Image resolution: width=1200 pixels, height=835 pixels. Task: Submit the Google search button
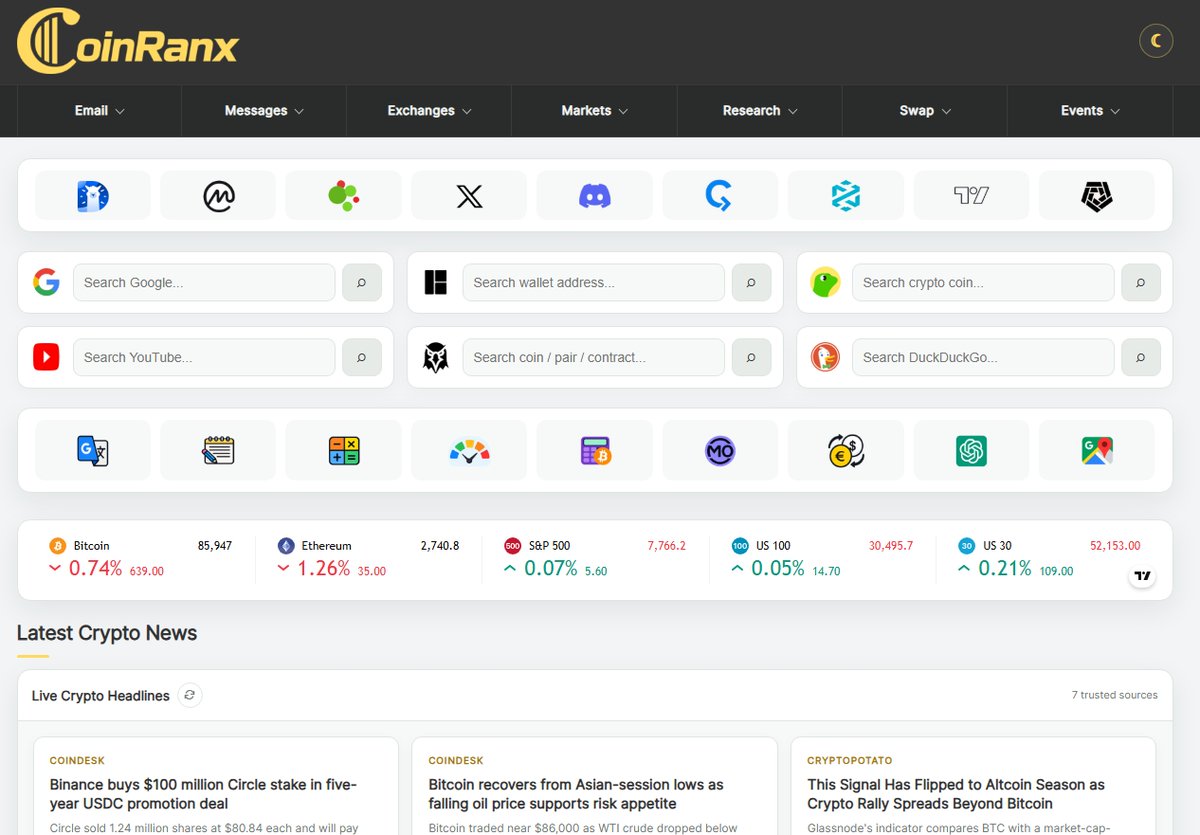(x=362, y=282)
